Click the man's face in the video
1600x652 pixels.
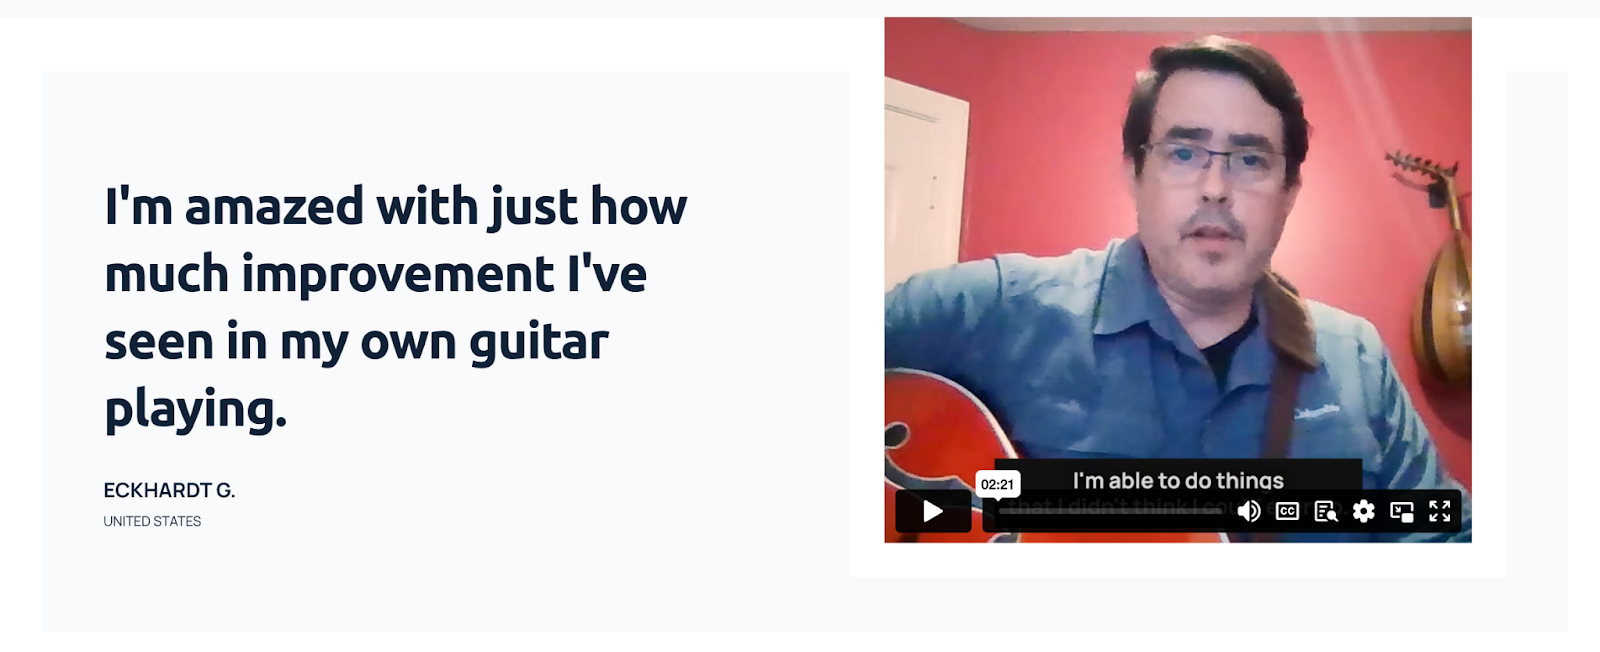click(1213, 170)
